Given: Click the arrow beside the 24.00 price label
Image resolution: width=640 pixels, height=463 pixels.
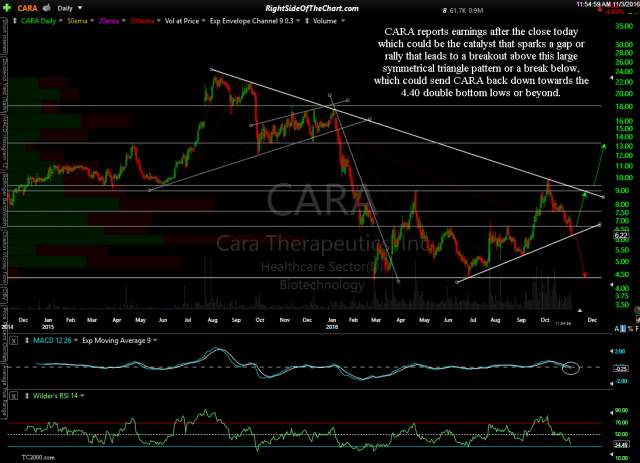Looking at the screenshot, I should tap(611, 78).
